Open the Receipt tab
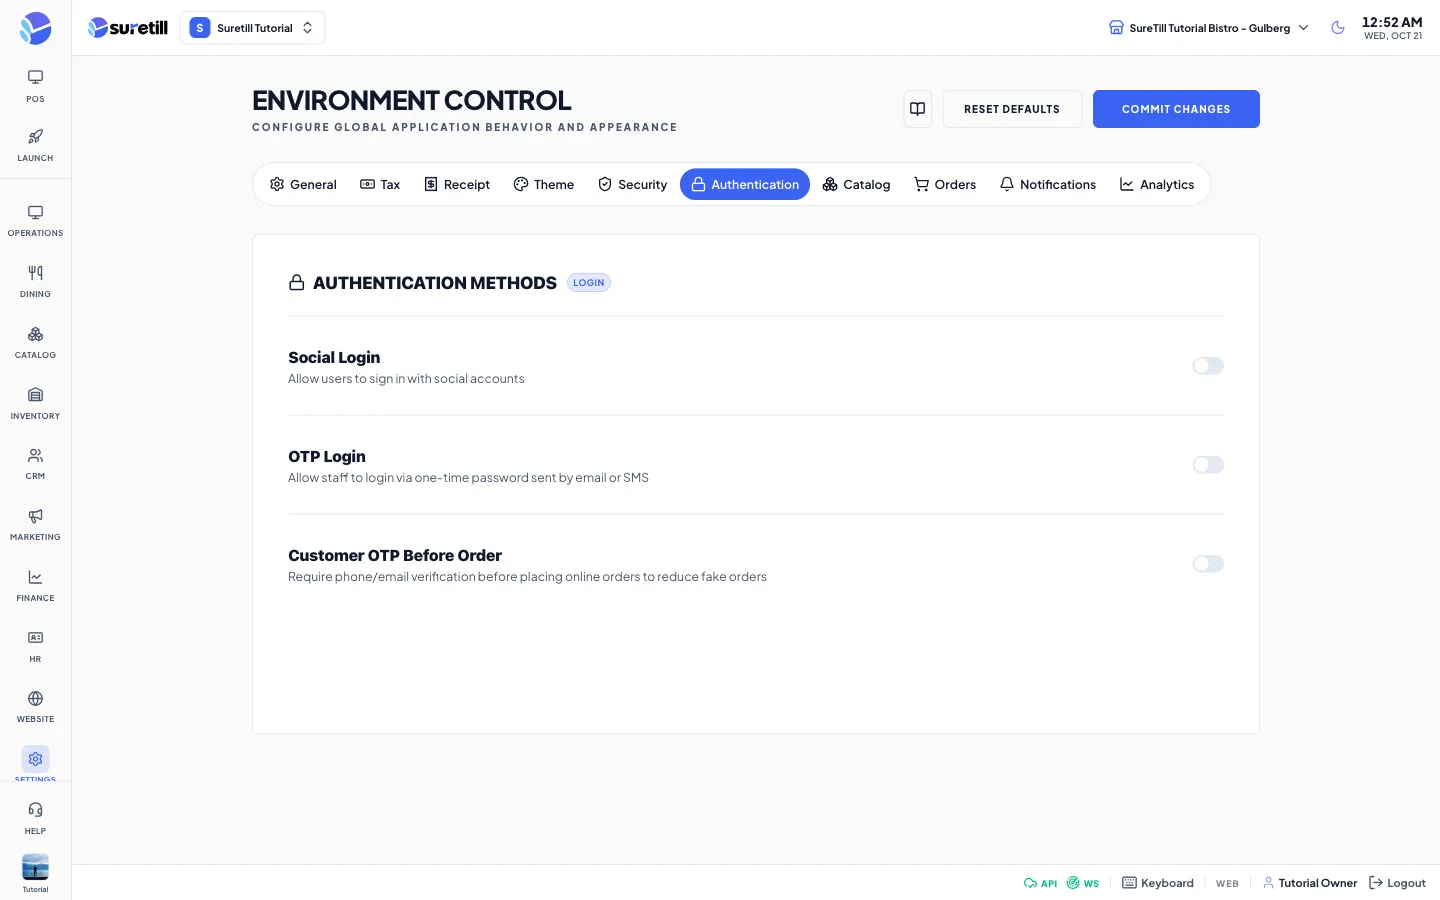This screenshot has width=1440, height=900. tap(457, 184)
